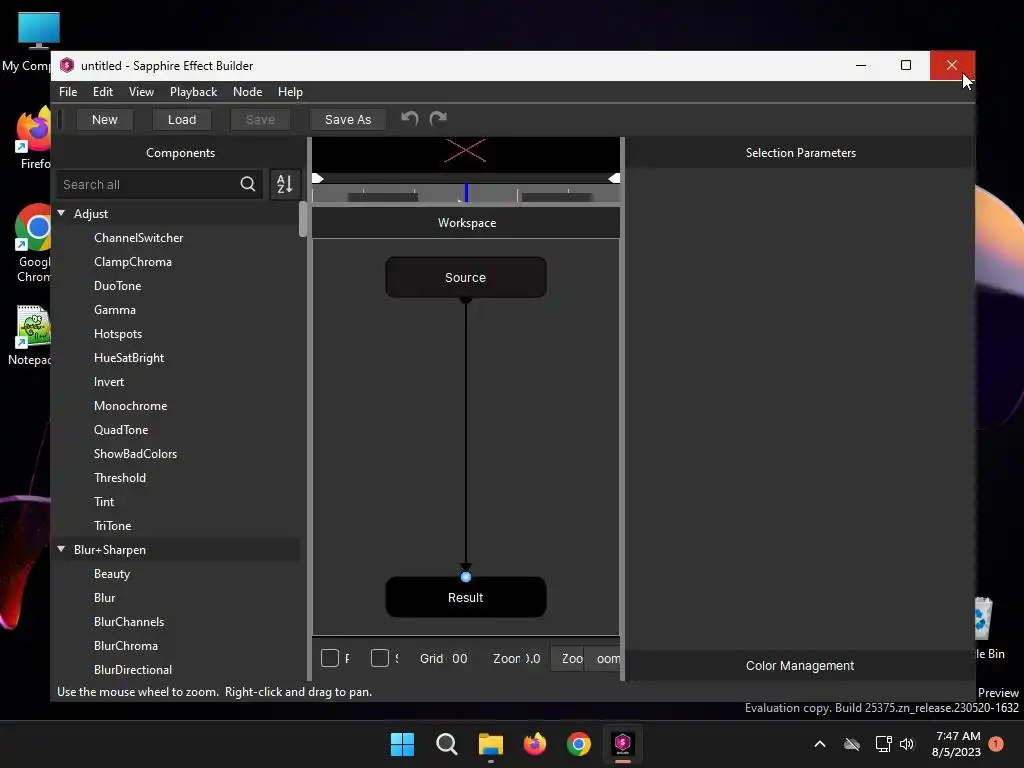Click the Save As button

pyautogui.click(x=347, y=120)
